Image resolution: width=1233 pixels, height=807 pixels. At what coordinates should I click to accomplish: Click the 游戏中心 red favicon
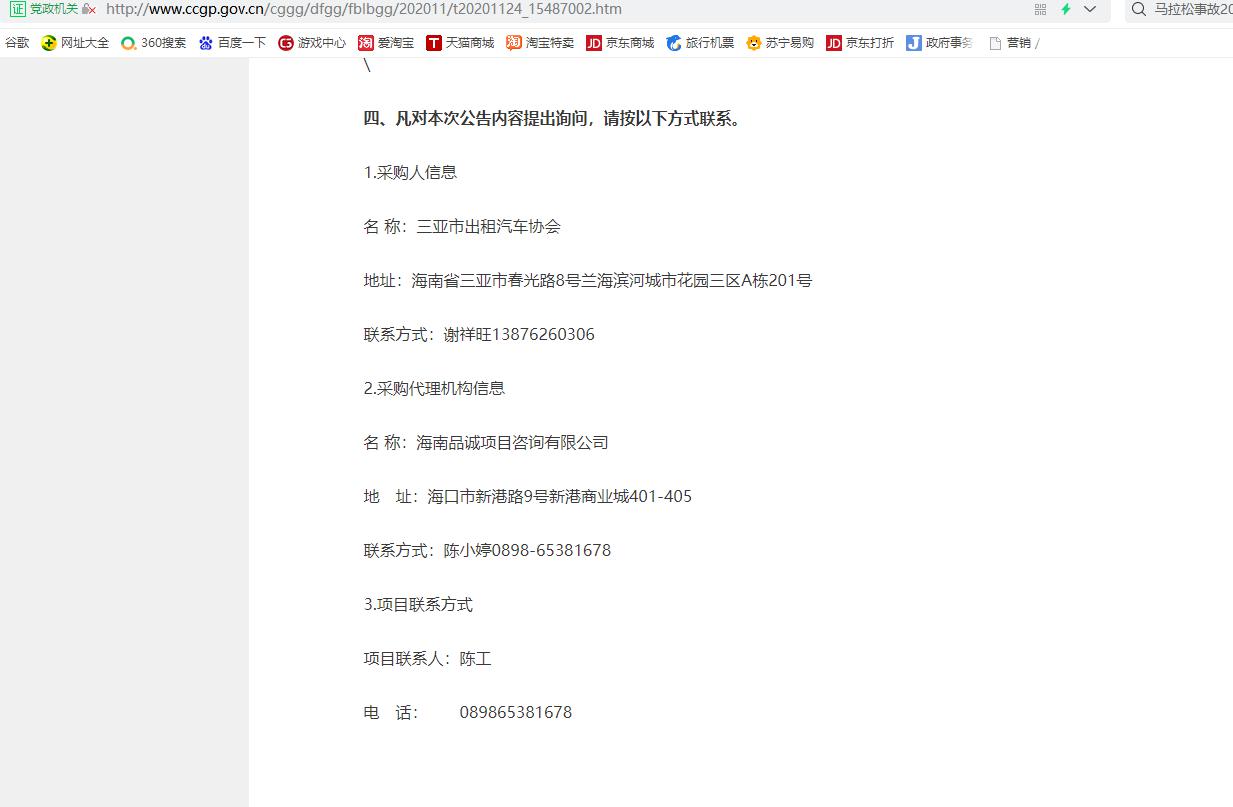point(286,43)
